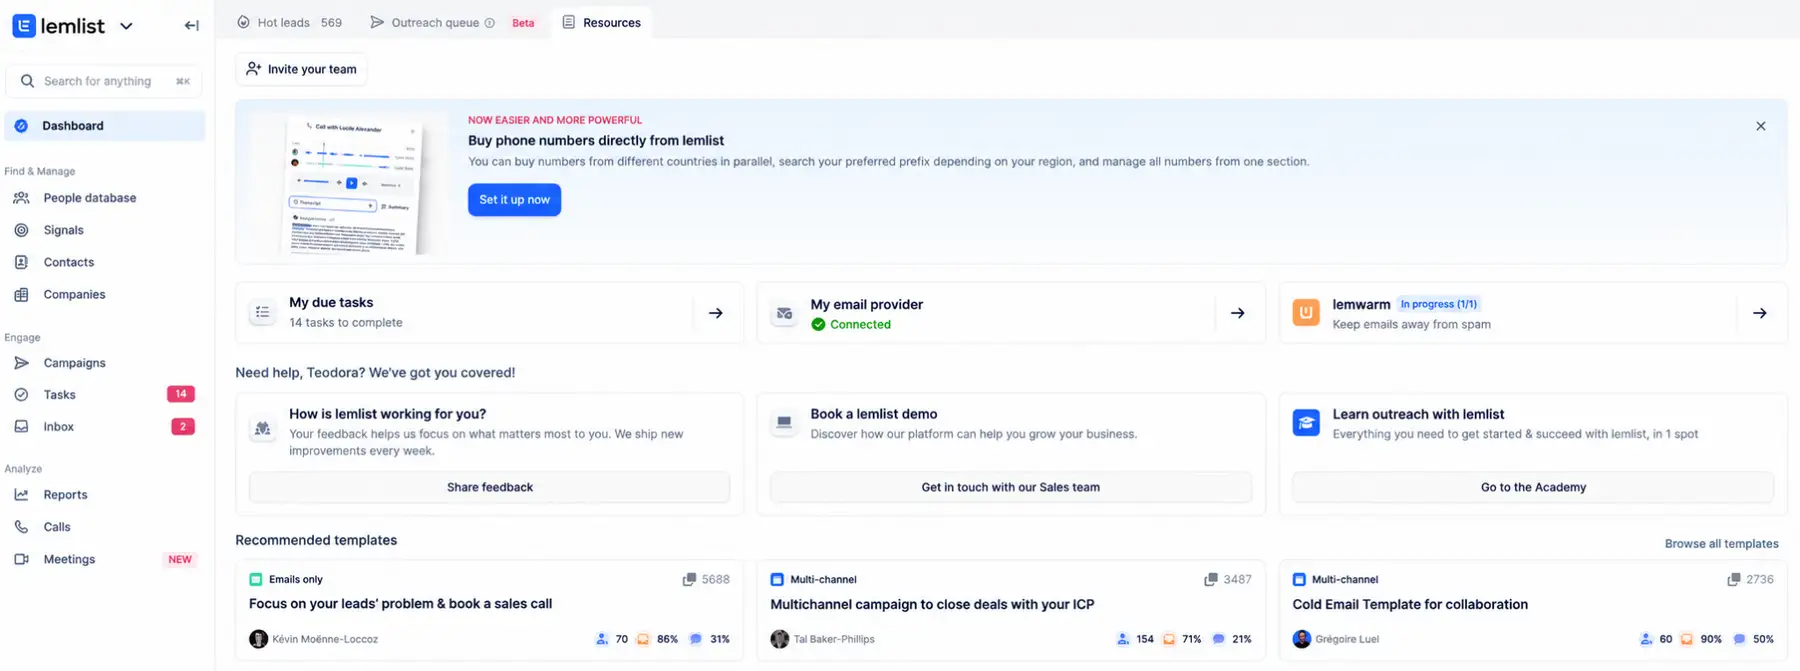This screenshot has height=671, width=1800.
Task: Click the NEW badge beside Meetings
Action: point(180,560)
